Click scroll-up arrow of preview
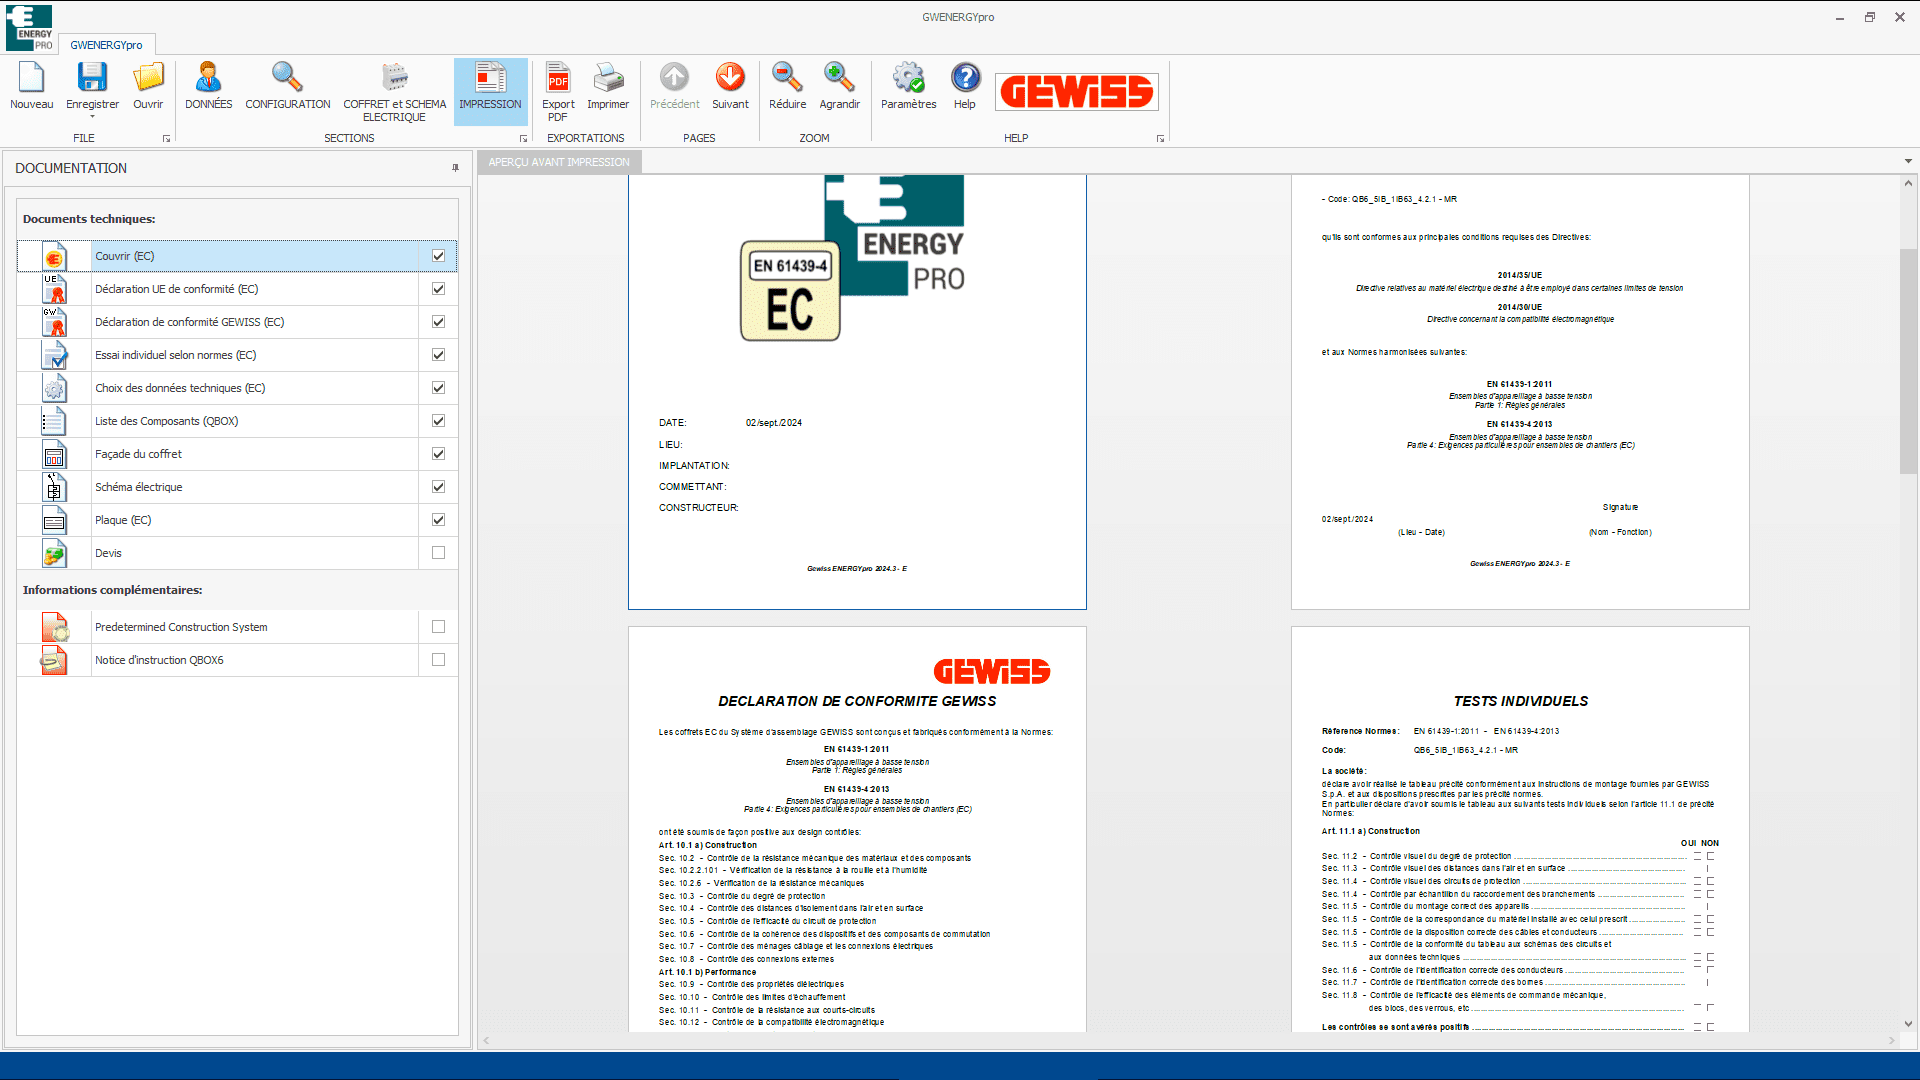The width and height of the screenshot is (1920, 1080). 1908,183
